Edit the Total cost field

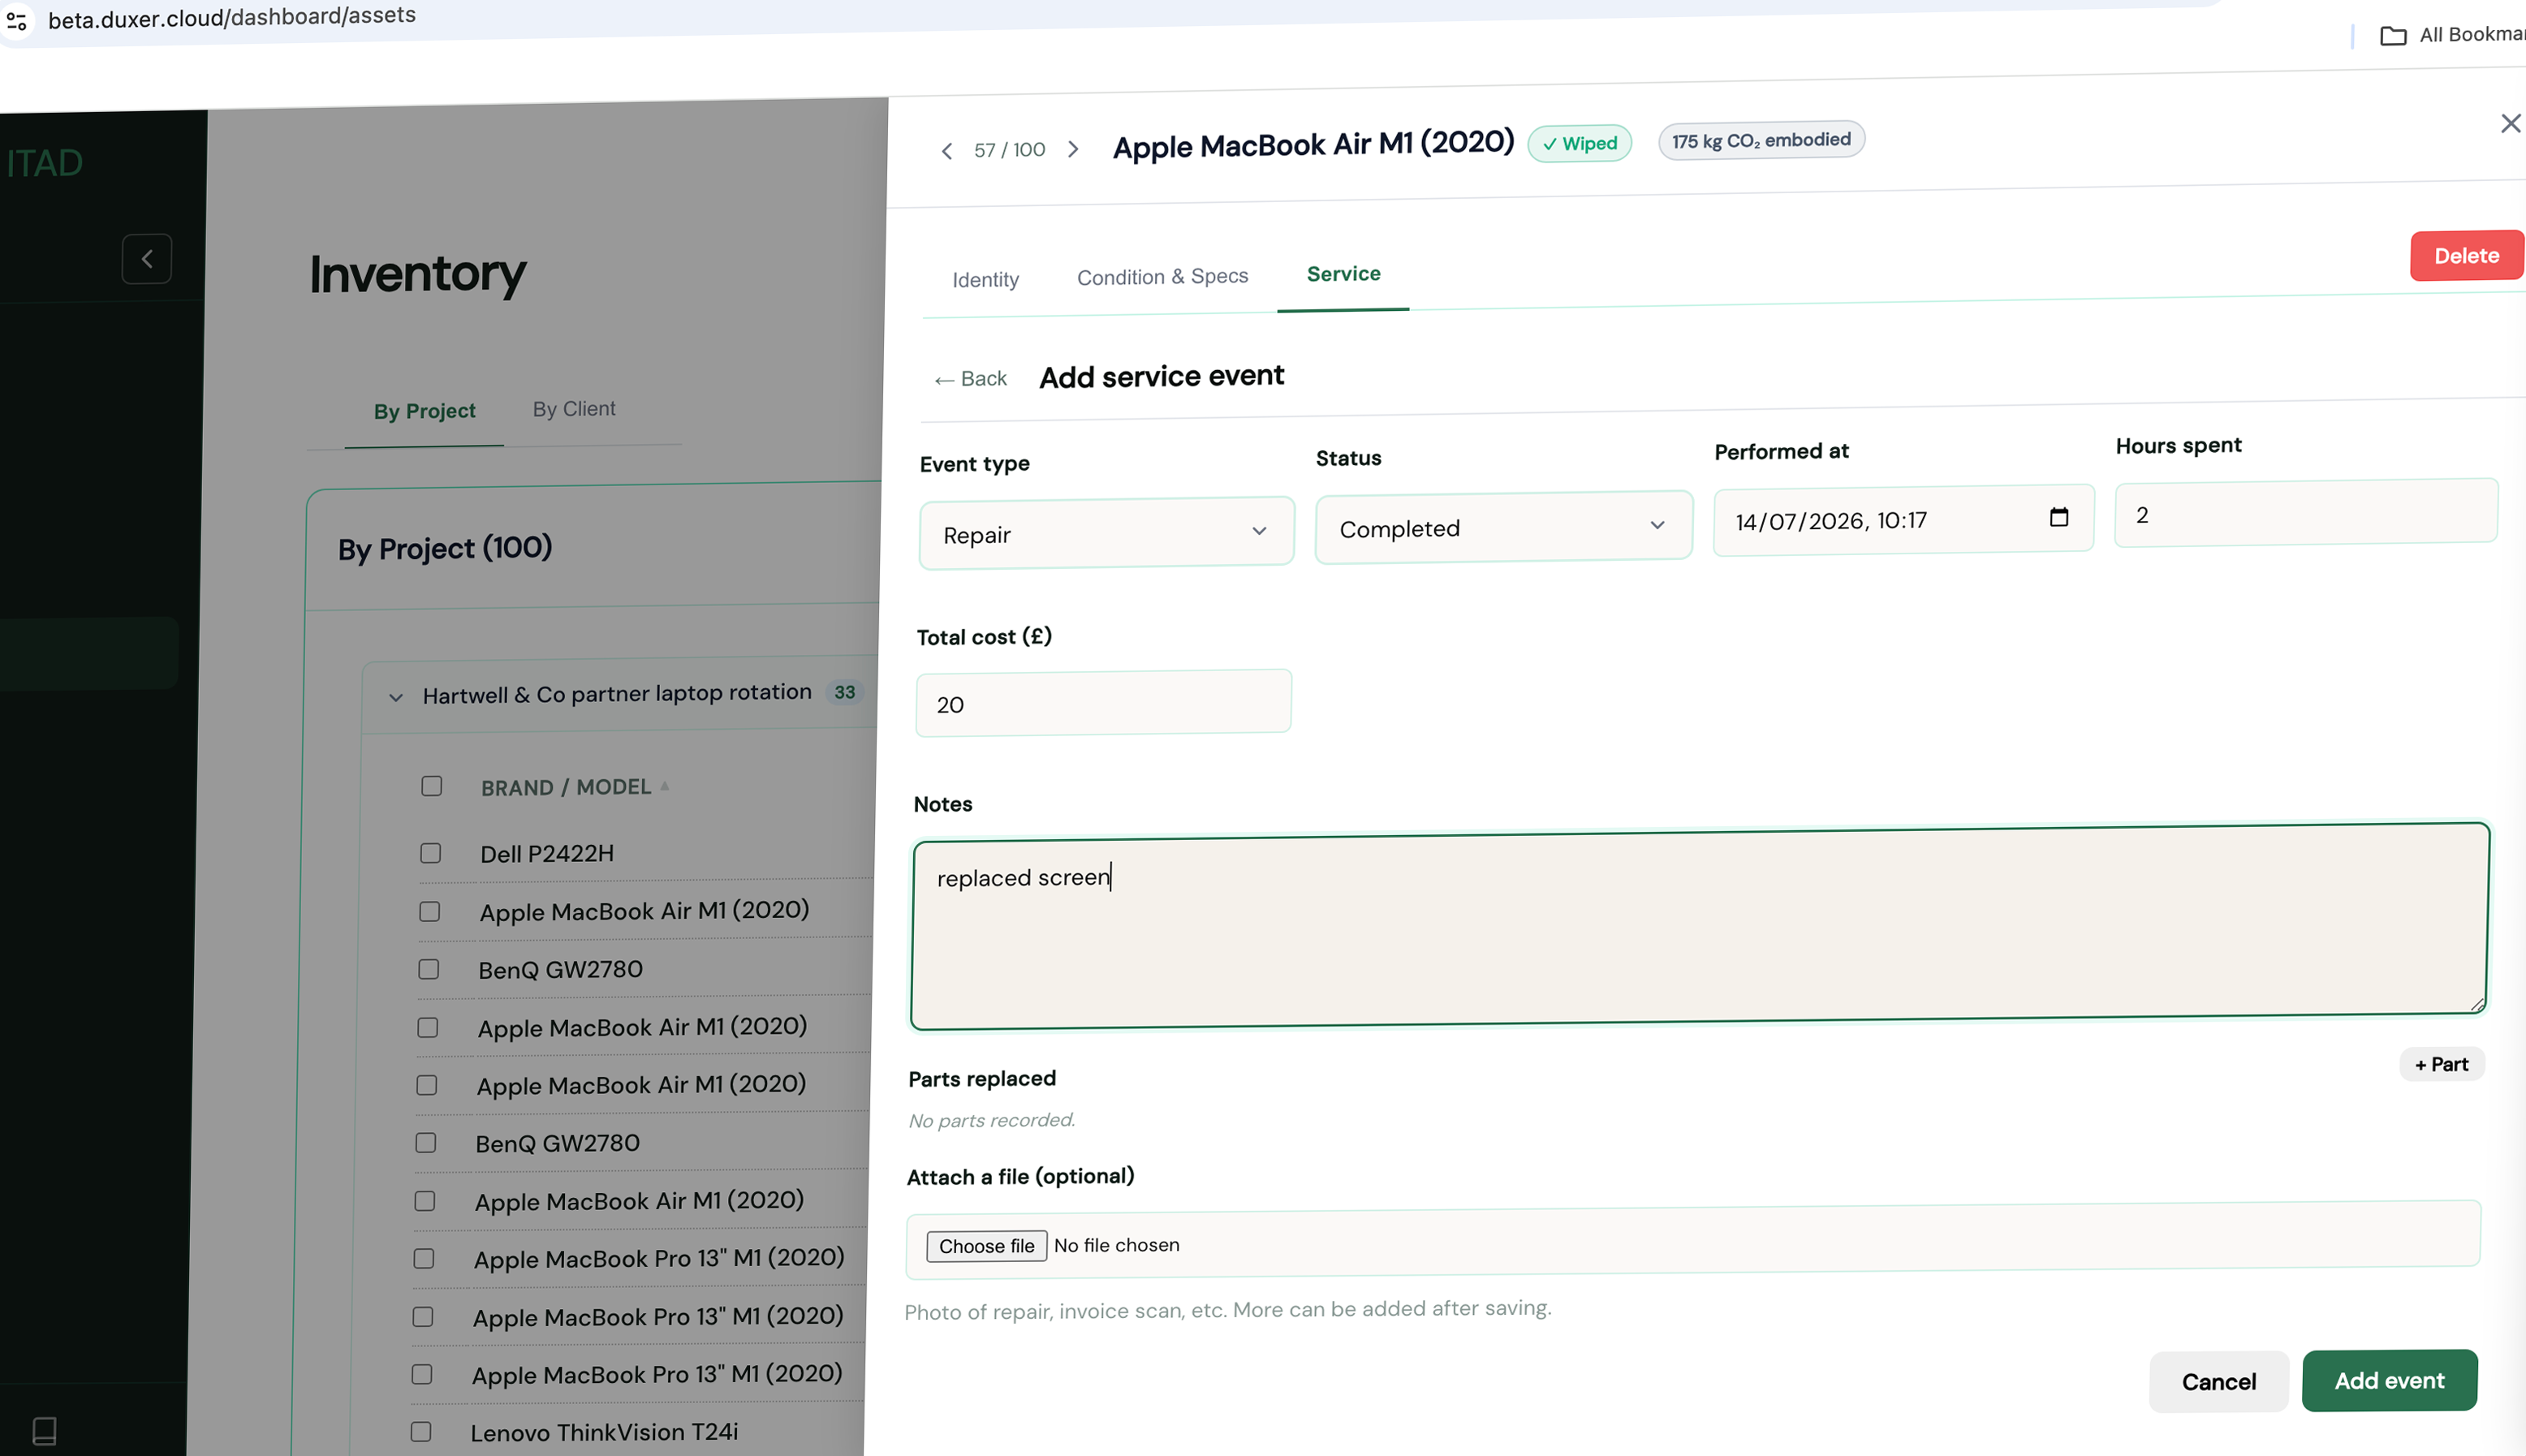coord(1103,703)
